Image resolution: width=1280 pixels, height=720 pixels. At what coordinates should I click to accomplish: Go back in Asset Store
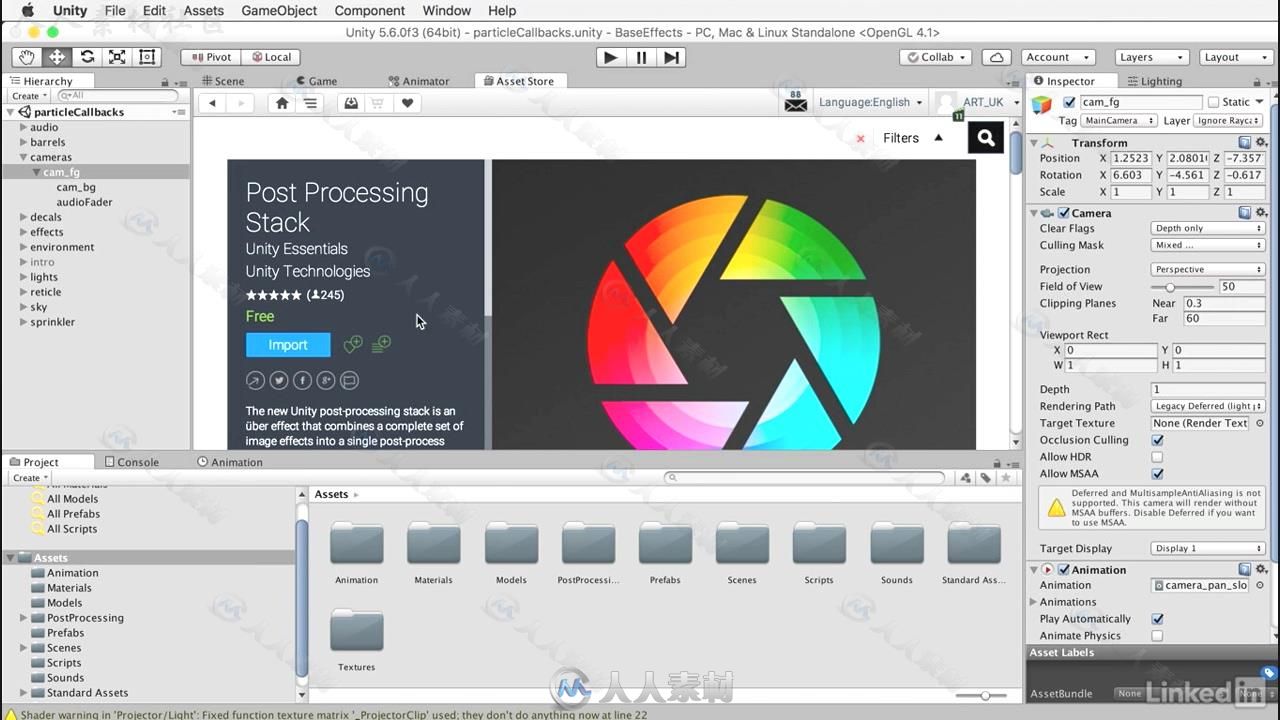[x=212, y=103]
